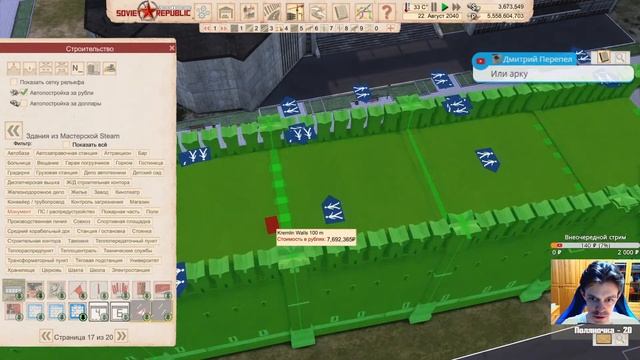Click previous quick bar page arrows

(x=207, y=28)
